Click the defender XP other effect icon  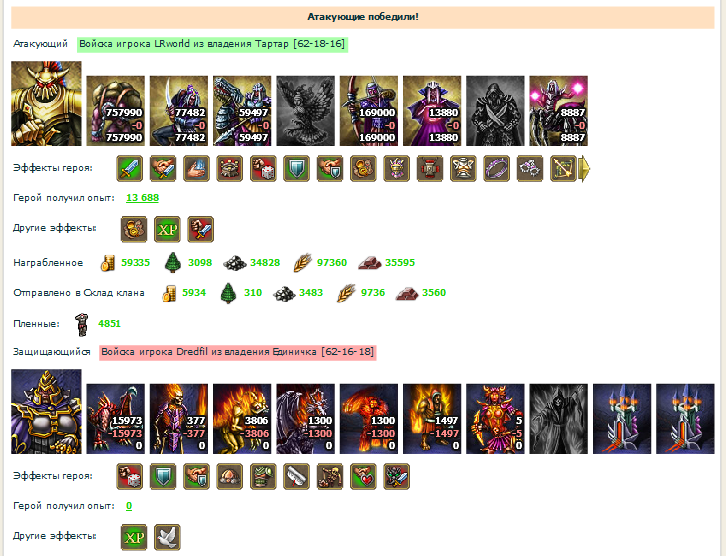(x=134, y=537)
